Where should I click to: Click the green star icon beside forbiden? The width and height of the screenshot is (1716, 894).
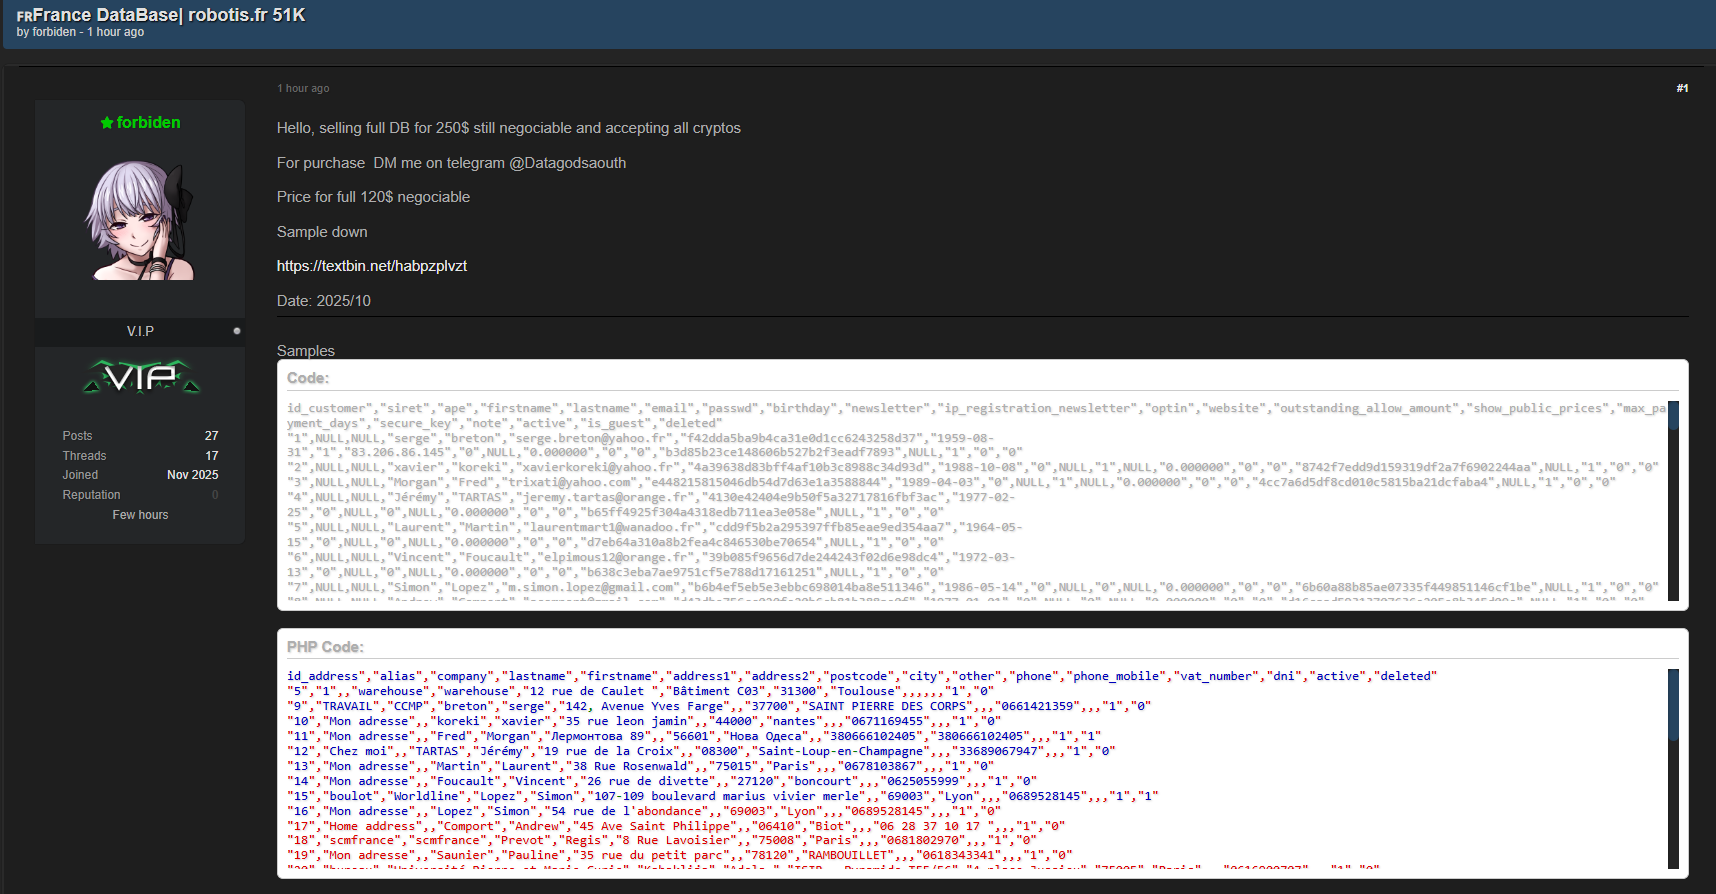pyautogui.click(x=107, y=123)
